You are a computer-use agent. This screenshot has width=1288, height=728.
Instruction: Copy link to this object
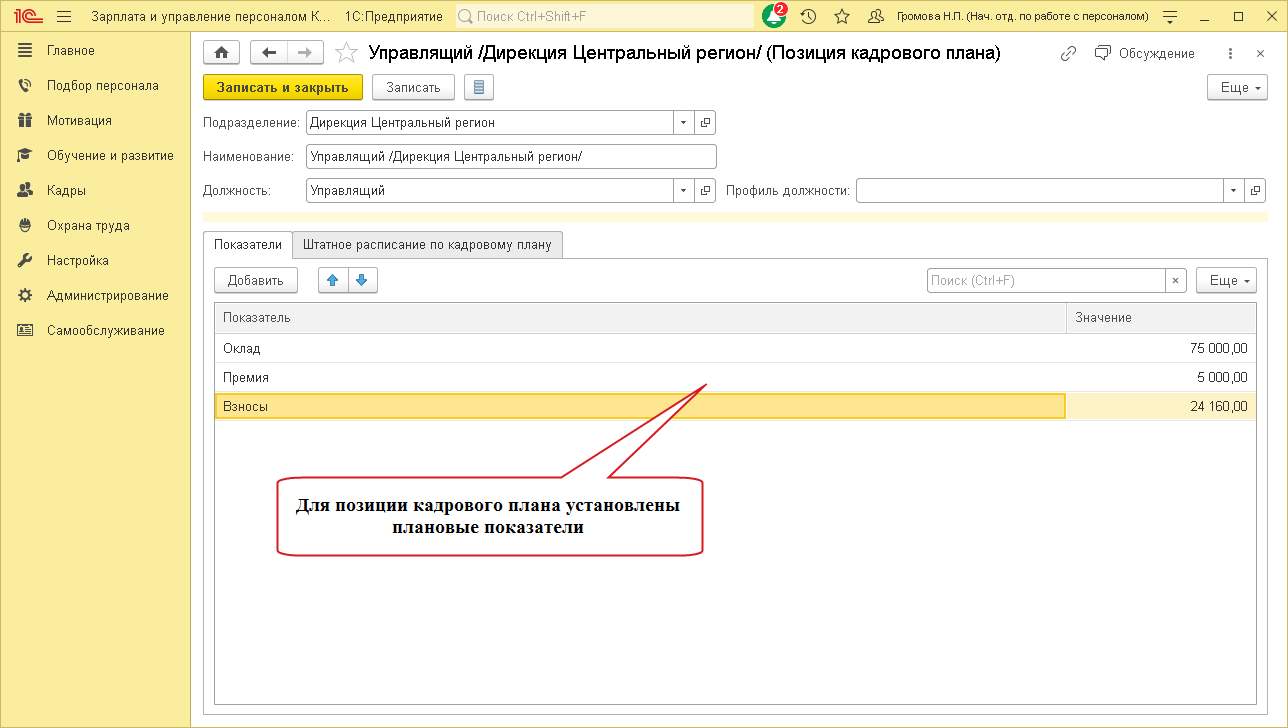(x=1069, y=53)
